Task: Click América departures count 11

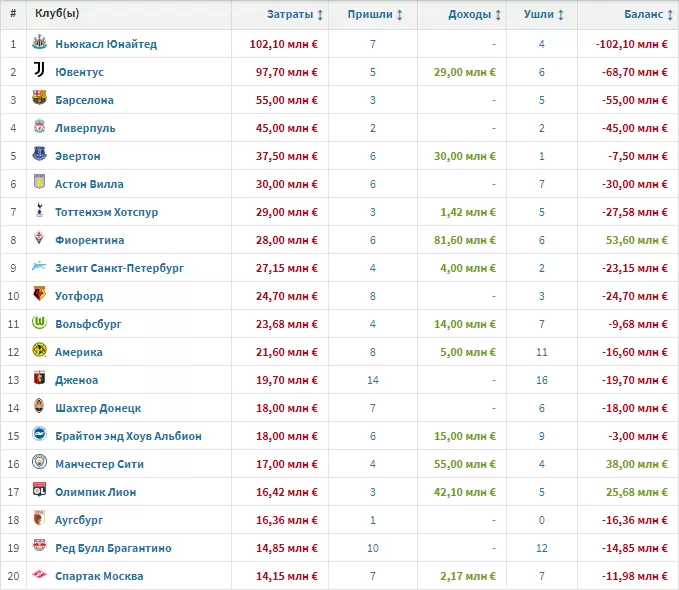Action: tap(542, 352)
